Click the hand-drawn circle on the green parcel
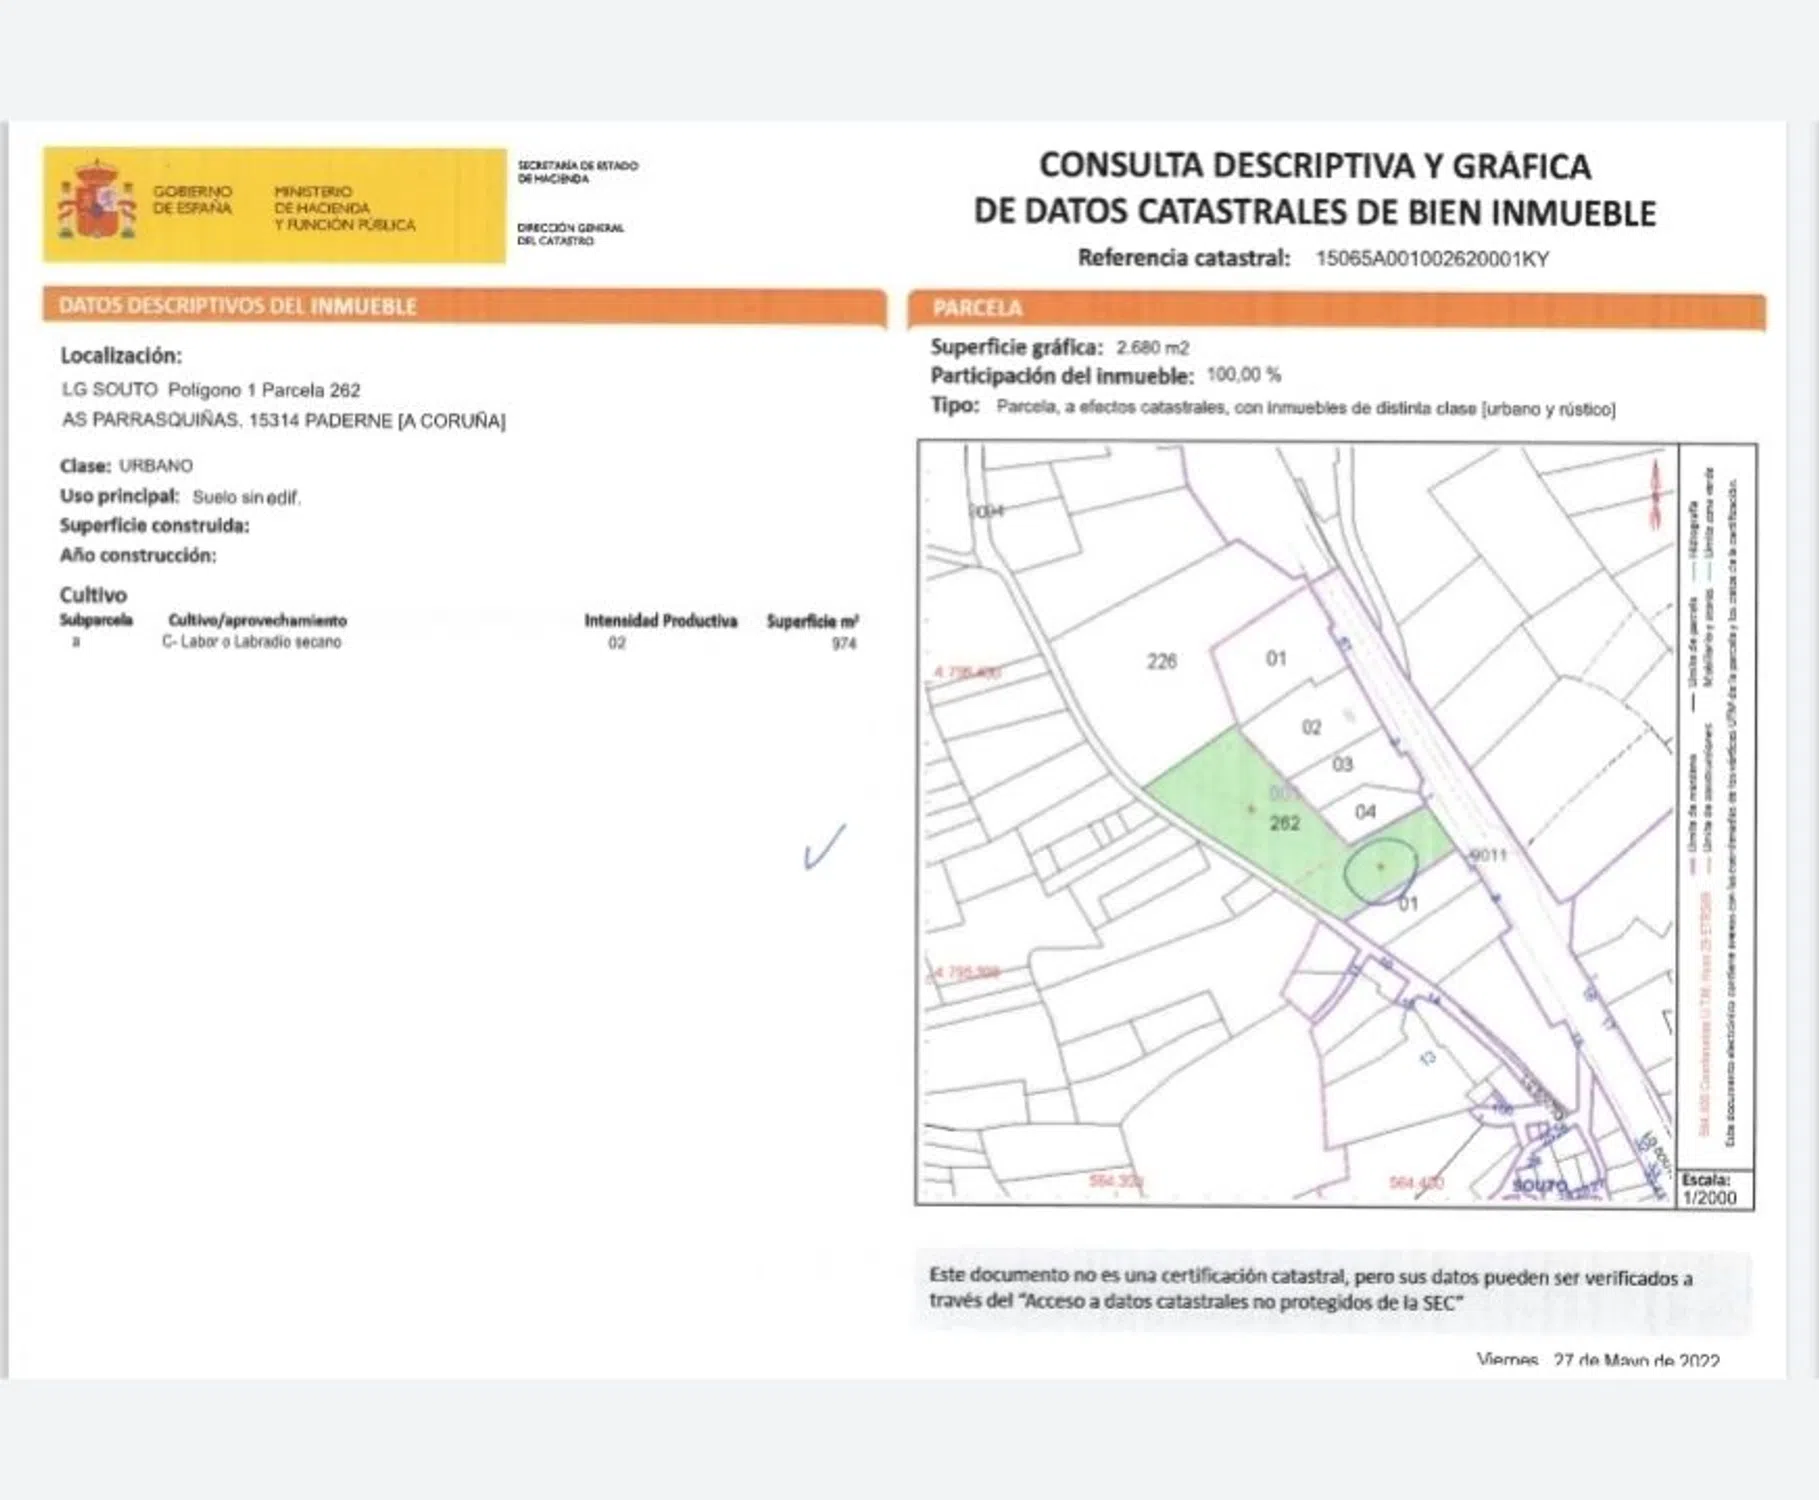 pyautogui.click(x=1380, y=870)
